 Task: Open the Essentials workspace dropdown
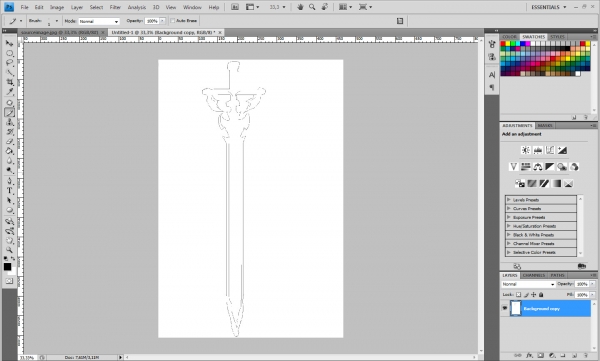[x=548, y=7]
